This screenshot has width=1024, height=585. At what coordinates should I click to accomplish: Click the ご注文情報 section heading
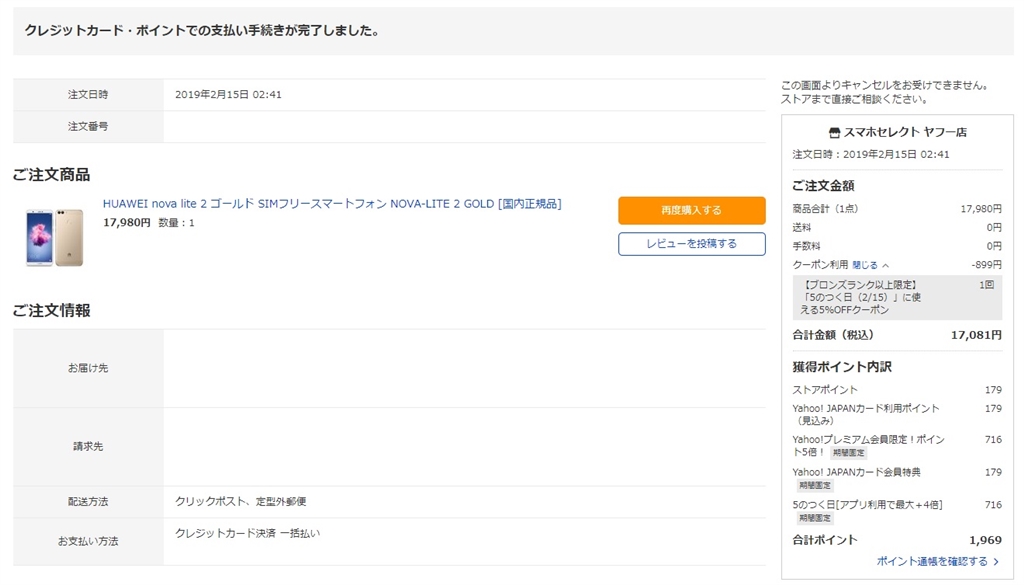(x=51, y=310)
